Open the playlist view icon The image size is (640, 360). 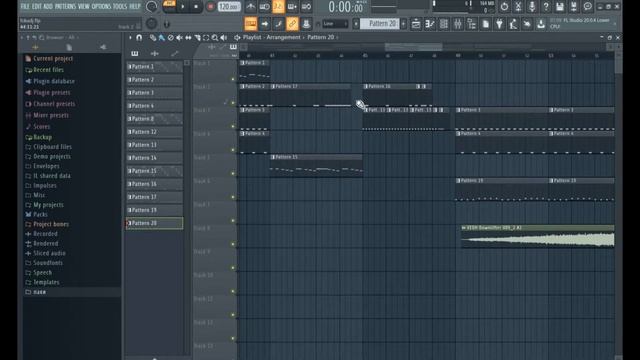[416, 24]
